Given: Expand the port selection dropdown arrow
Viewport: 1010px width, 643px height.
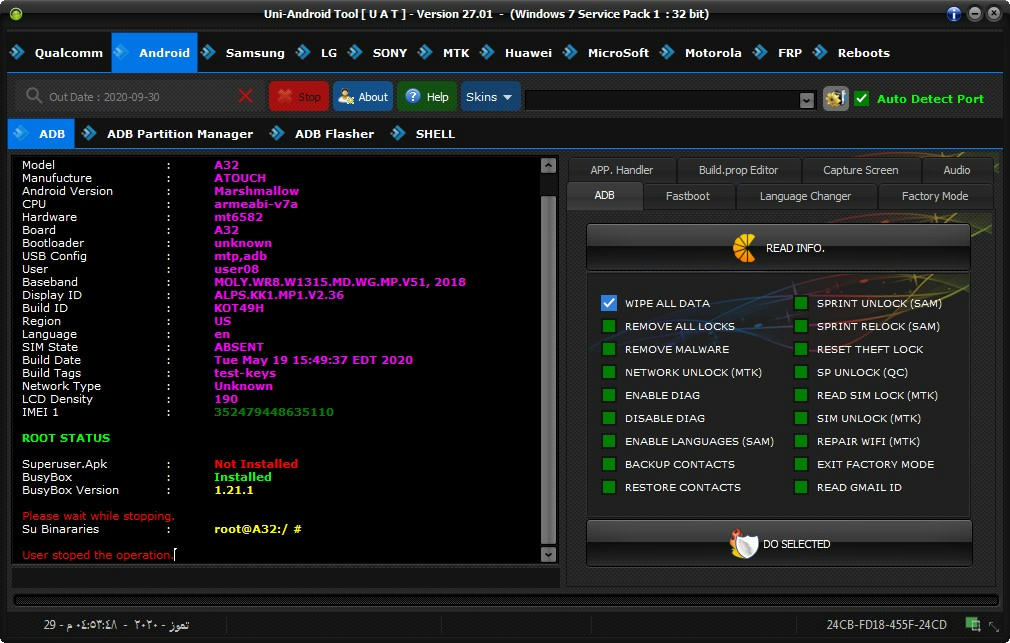Looking at the screenshot, I should pos(806,100).
